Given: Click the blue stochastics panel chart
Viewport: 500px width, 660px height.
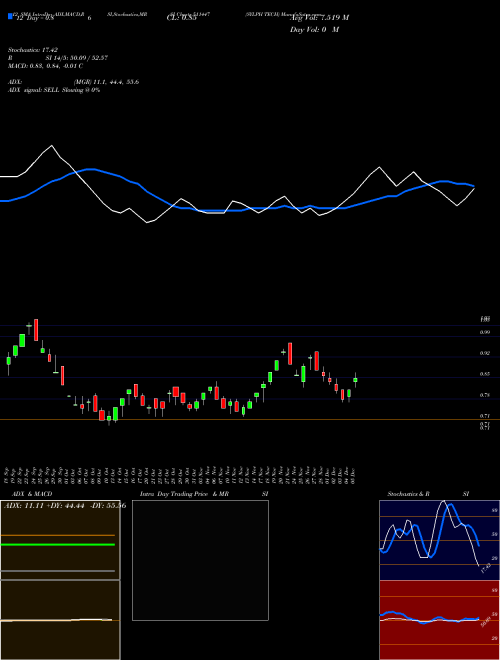Looking at the screenshot, I should pyautogui.click(x=439, y=540).
